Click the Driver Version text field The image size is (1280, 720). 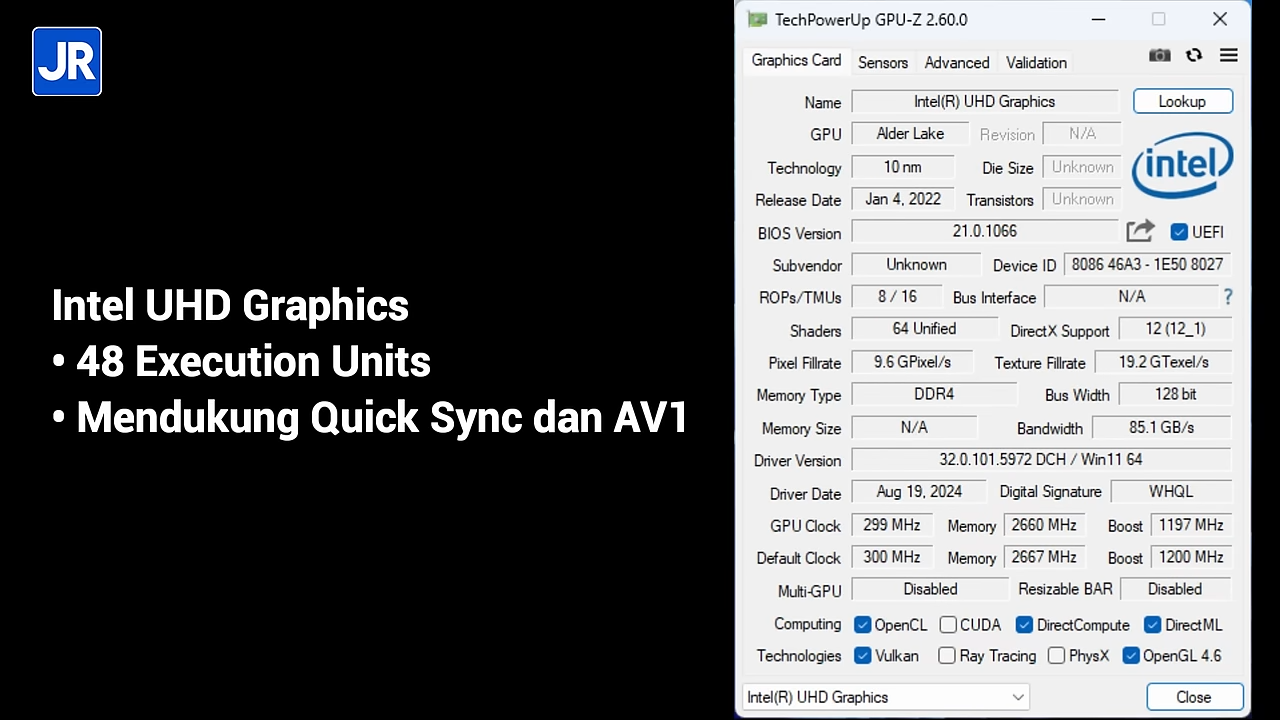click(x=1040, y=460)
